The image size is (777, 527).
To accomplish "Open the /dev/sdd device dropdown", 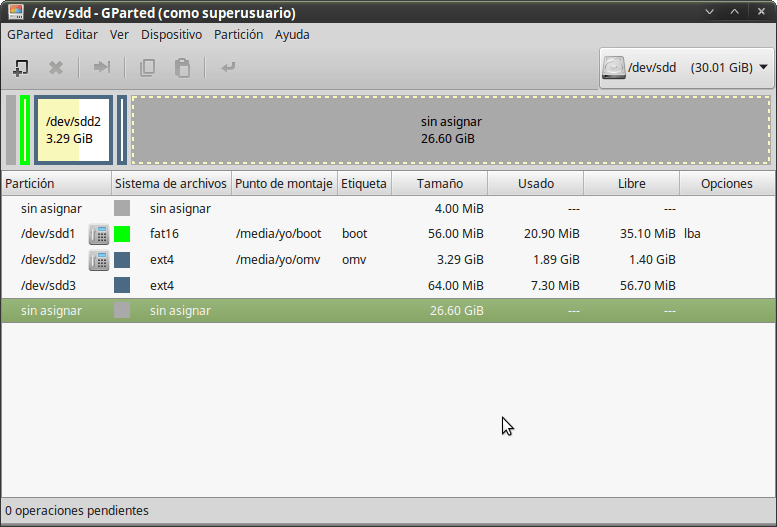I will (686, 67).
